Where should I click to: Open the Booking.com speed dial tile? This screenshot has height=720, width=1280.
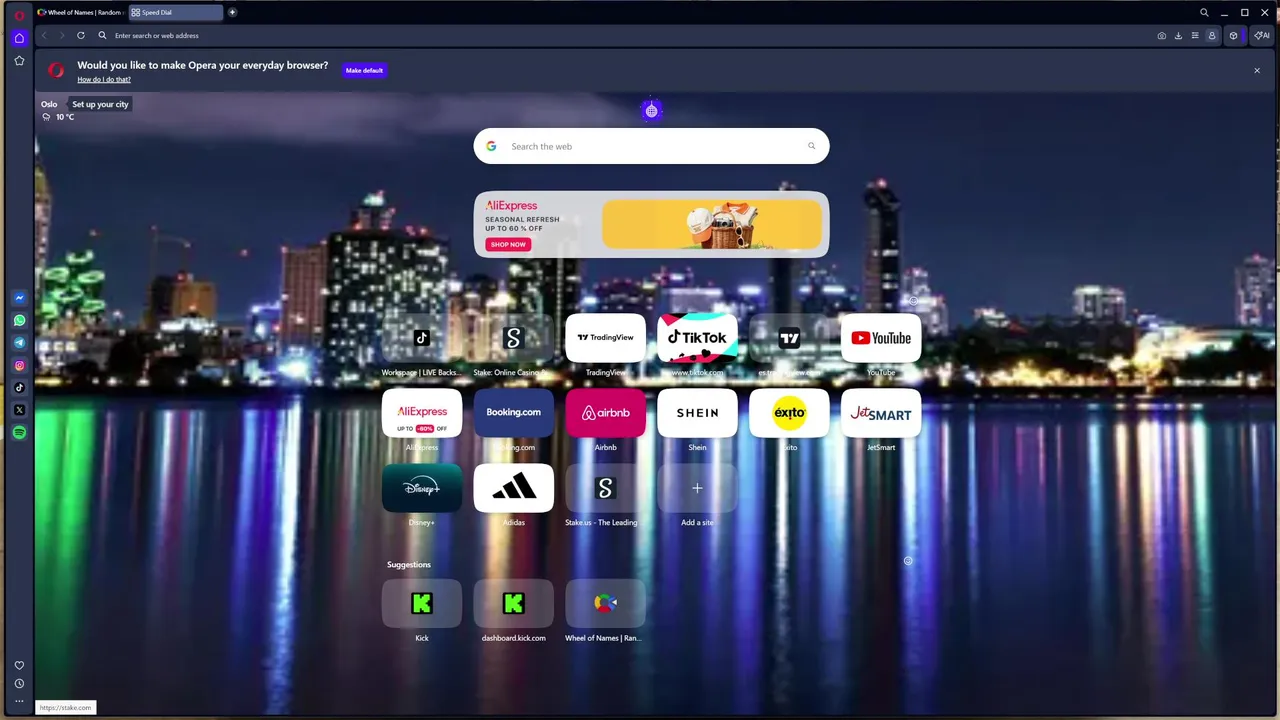click(x=513, y=413)
